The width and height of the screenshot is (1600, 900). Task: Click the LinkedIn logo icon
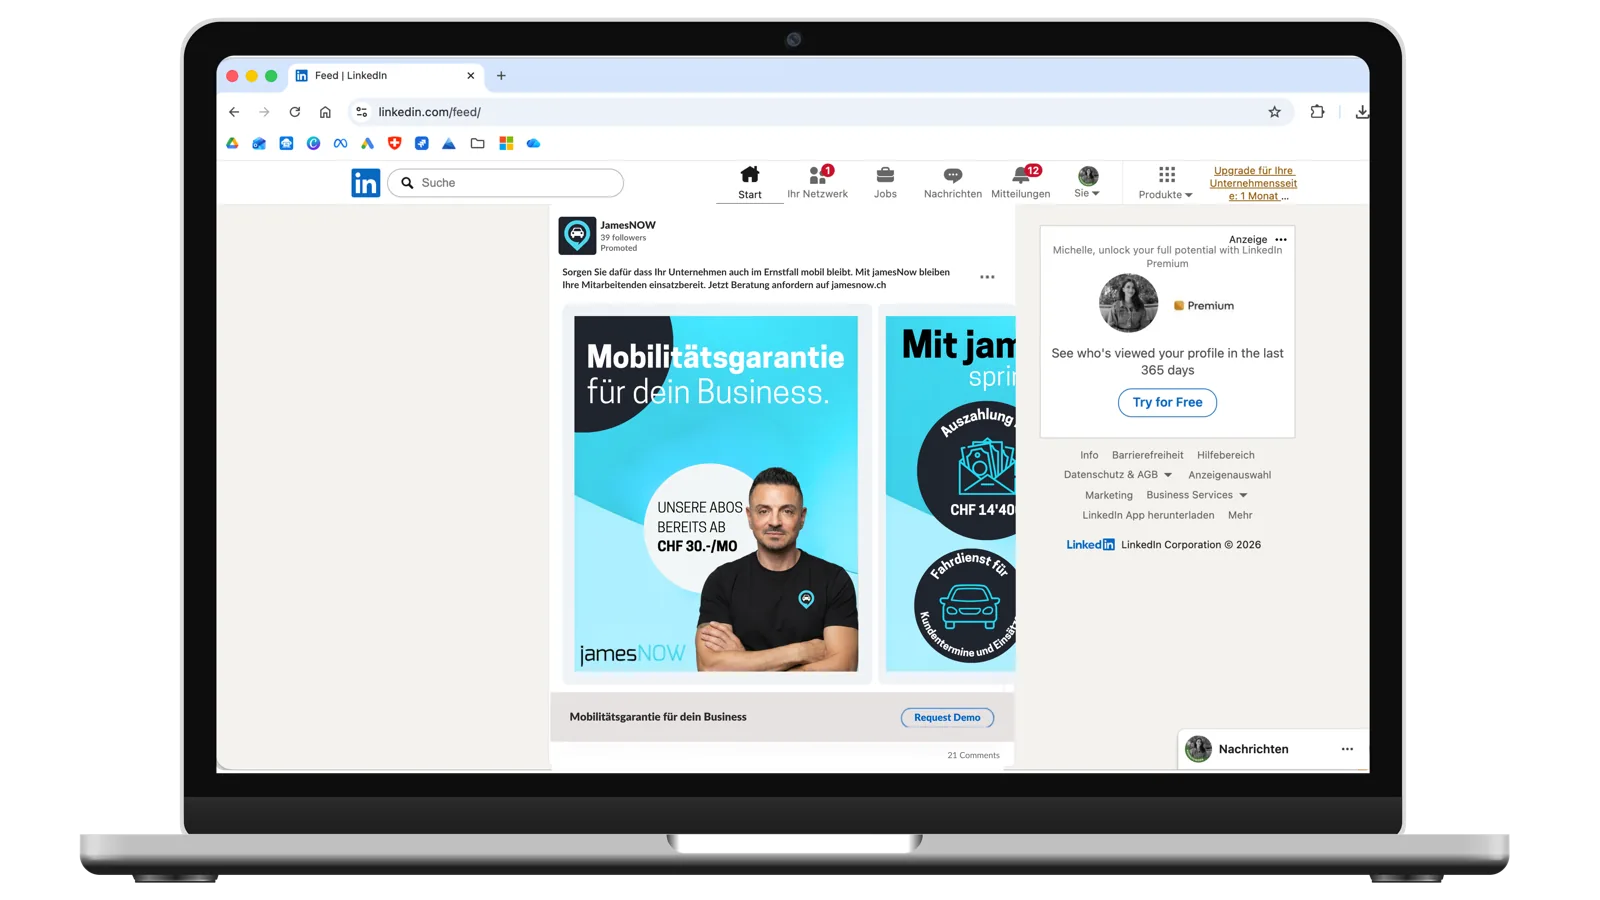tap(365, 183)
